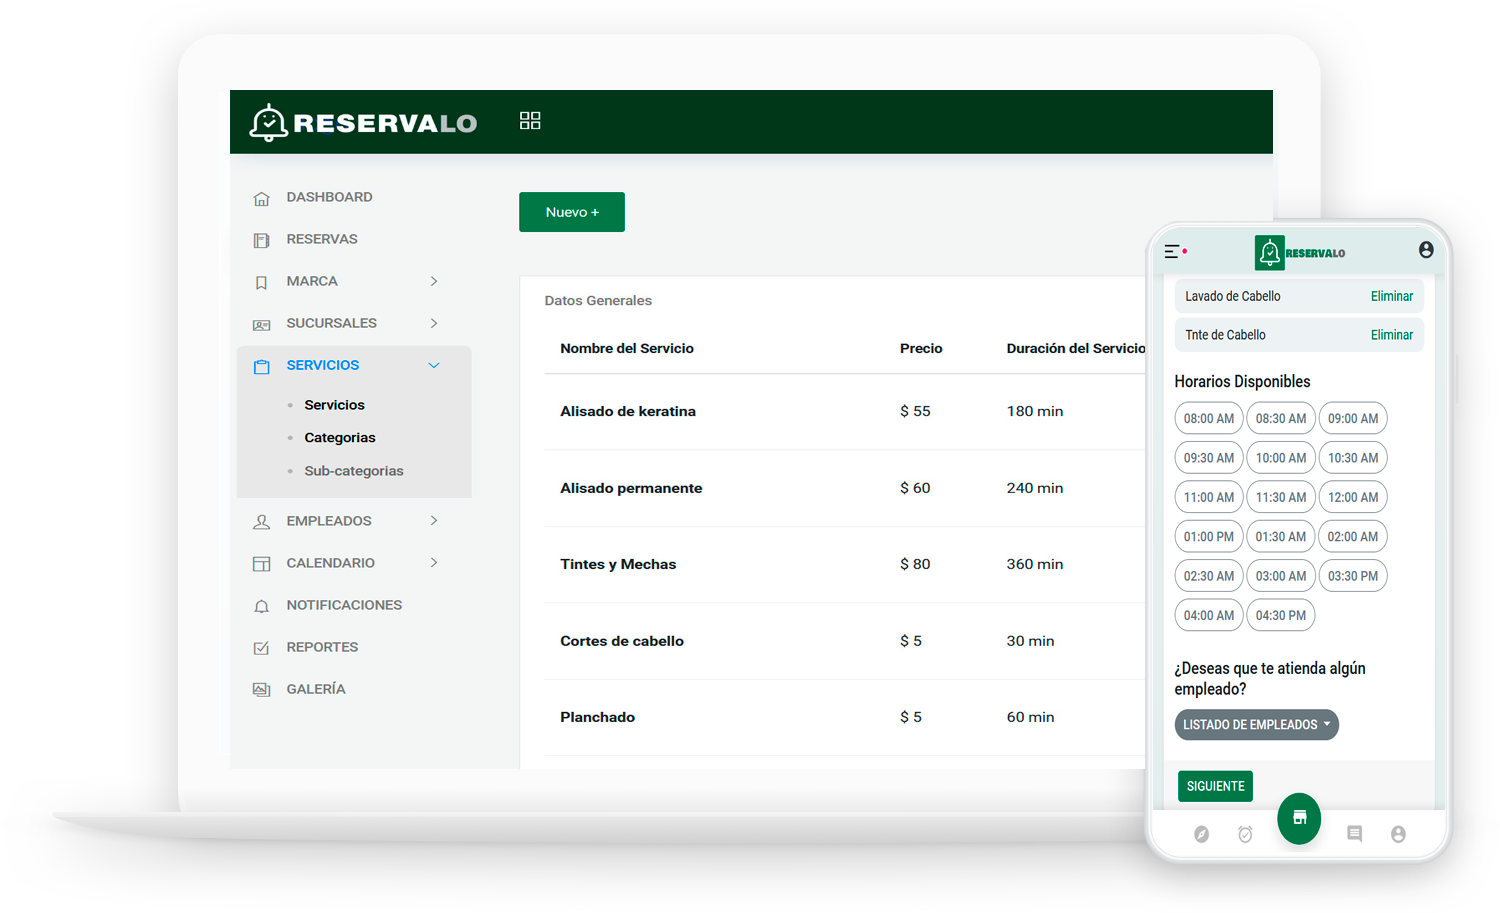Go to RESERVAS in the sidebar
Viewport: 1500px width, 913px height.
tap(322, 239)
